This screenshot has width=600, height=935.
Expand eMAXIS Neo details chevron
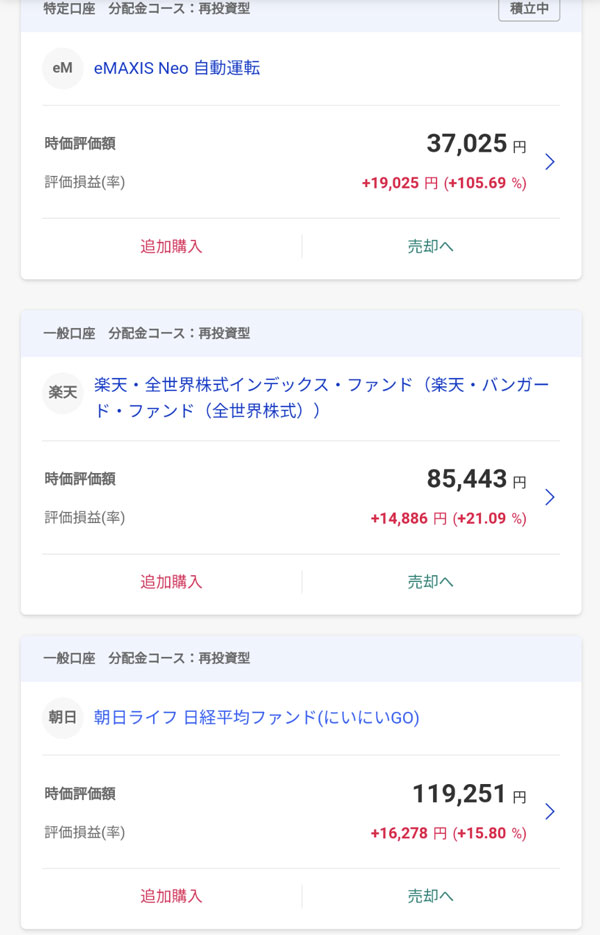(x=549, y=162)
